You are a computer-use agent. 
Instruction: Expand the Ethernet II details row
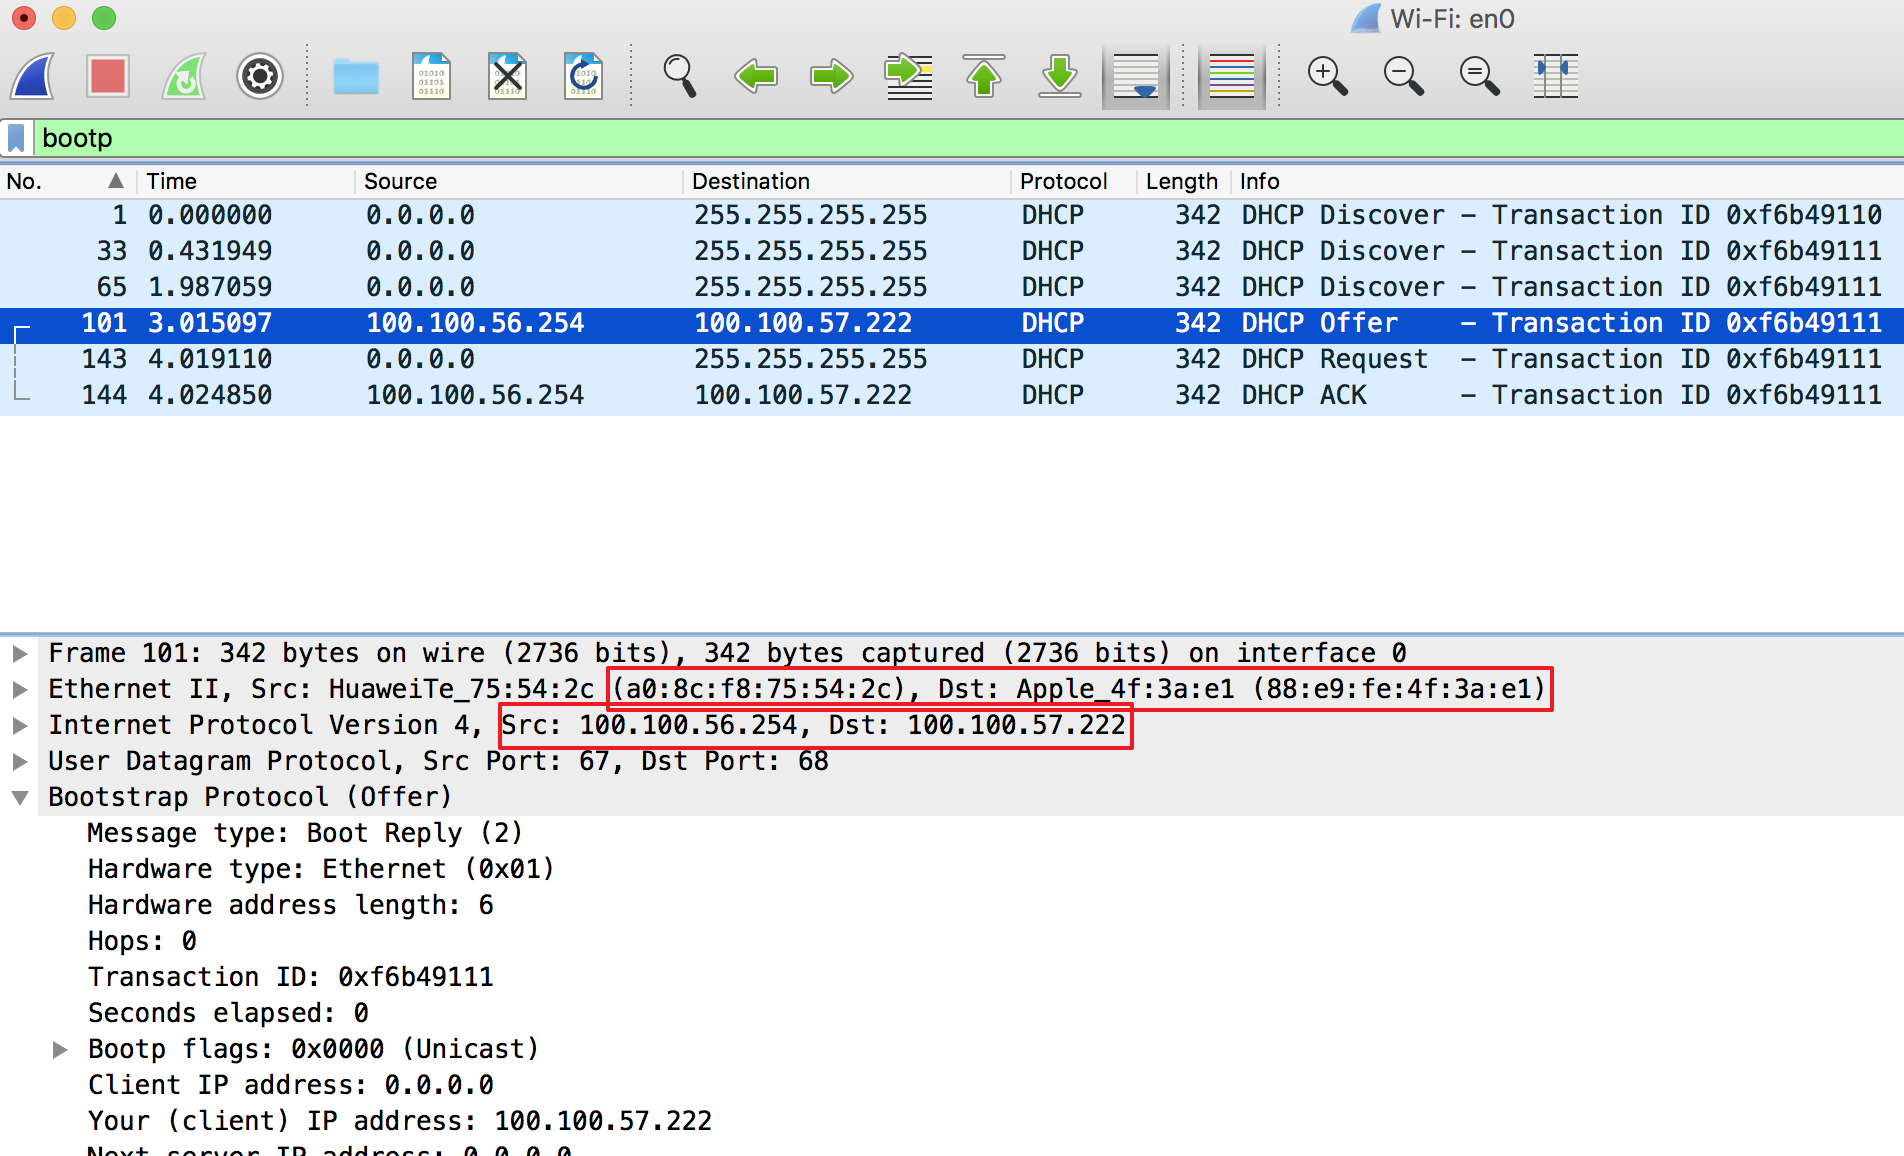coord(20,688)
